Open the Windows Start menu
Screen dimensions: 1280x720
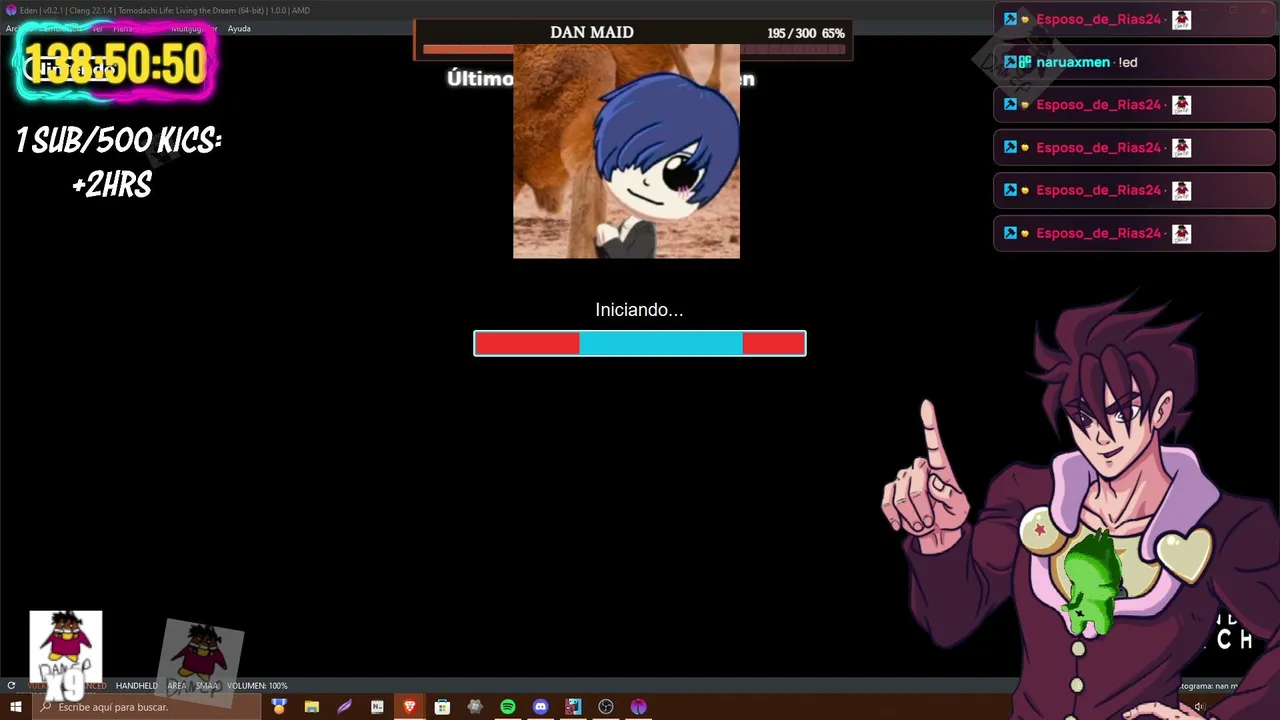coord(15,707)
